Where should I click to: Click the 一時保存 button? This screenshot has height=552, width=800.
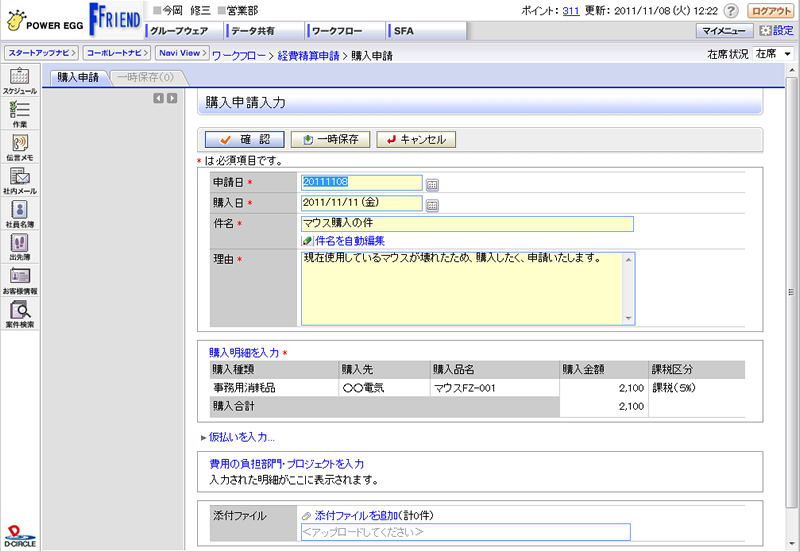[x=330, y=139]
